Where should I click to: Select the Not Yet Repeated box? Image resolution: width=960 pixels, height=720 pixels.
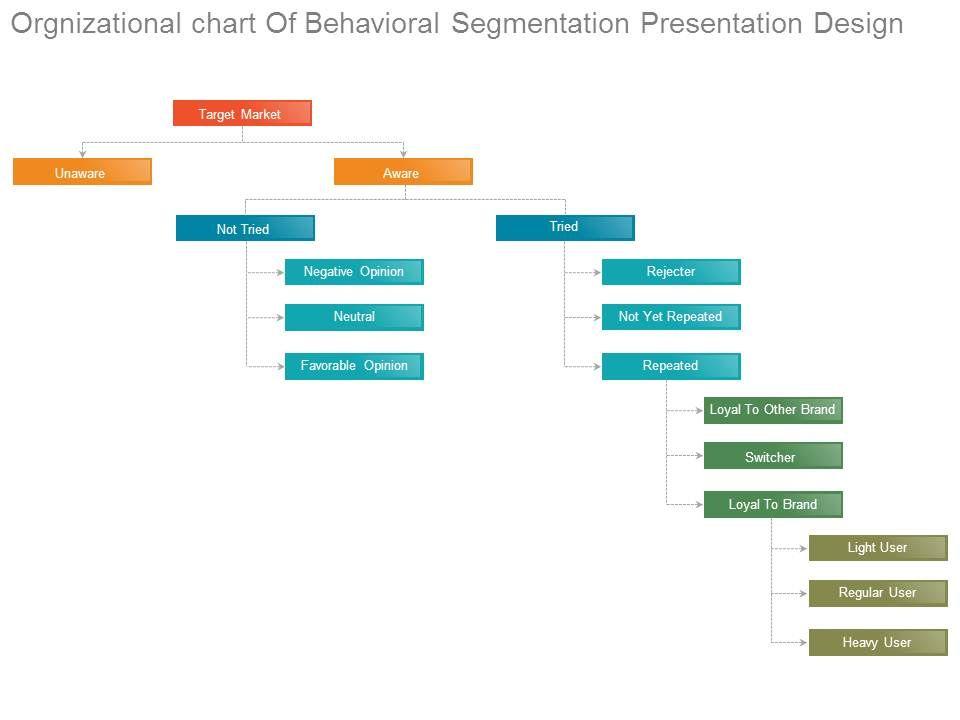coord(671,317)
